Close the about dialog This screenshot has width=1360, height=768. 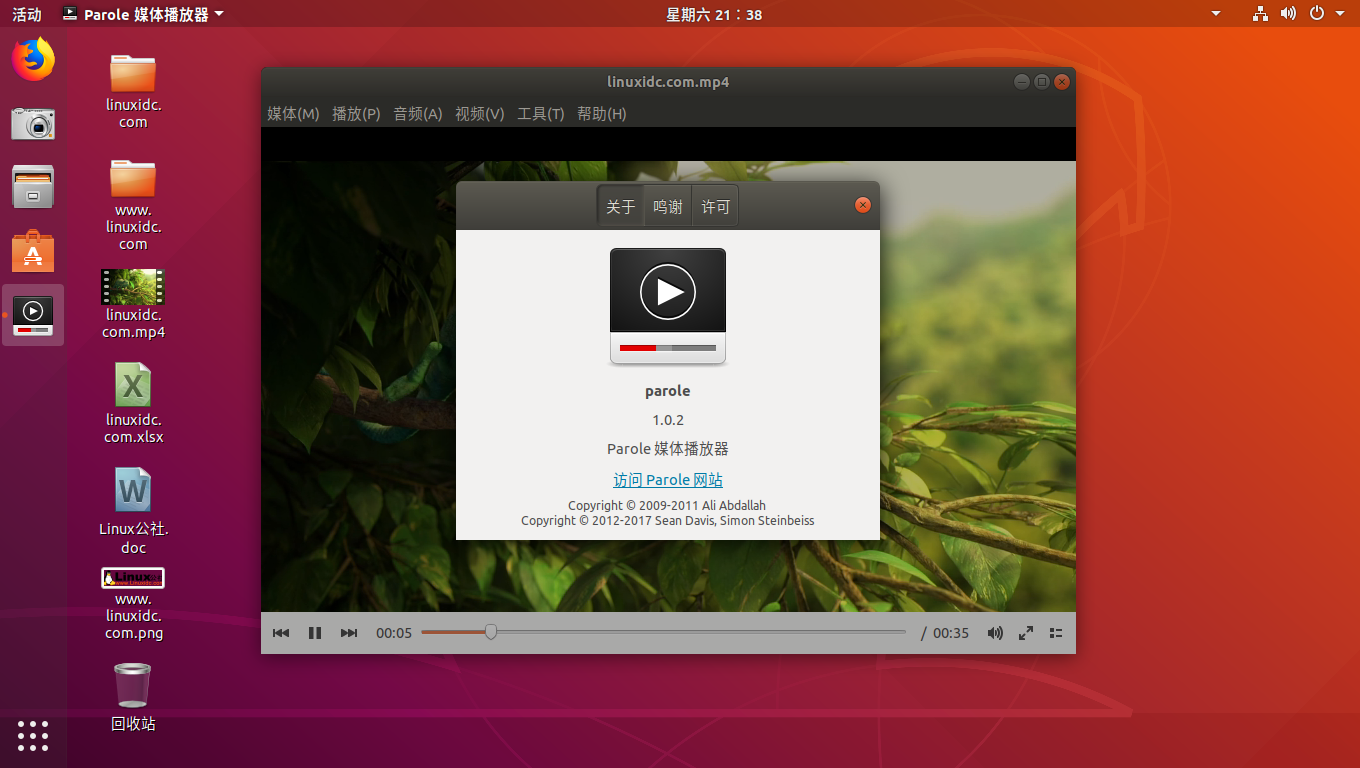click(863, 205)
